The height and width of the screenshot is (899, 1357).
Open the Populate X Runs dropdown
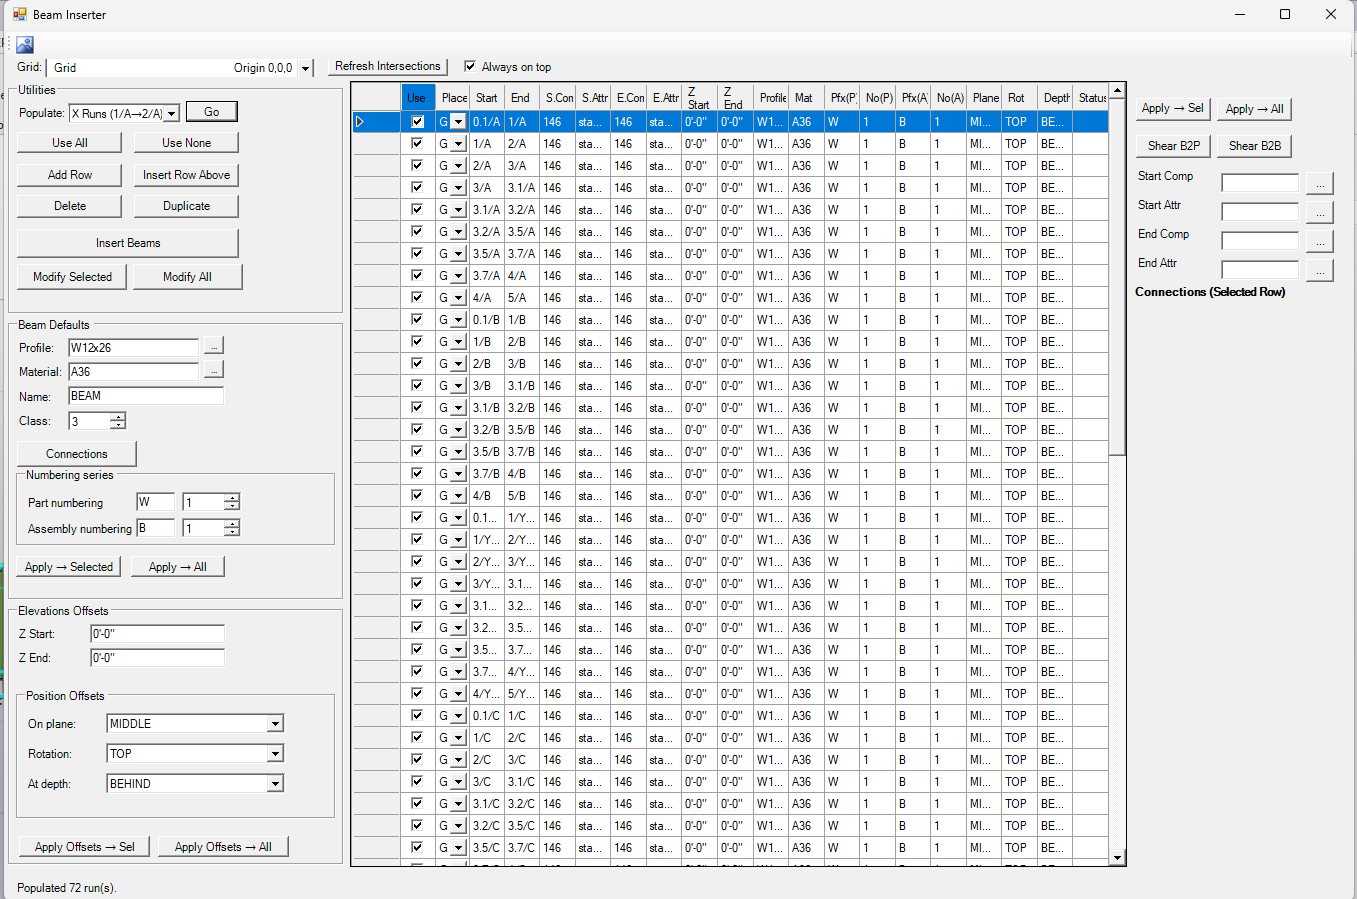pyautogui.click(x=171, y=114)
